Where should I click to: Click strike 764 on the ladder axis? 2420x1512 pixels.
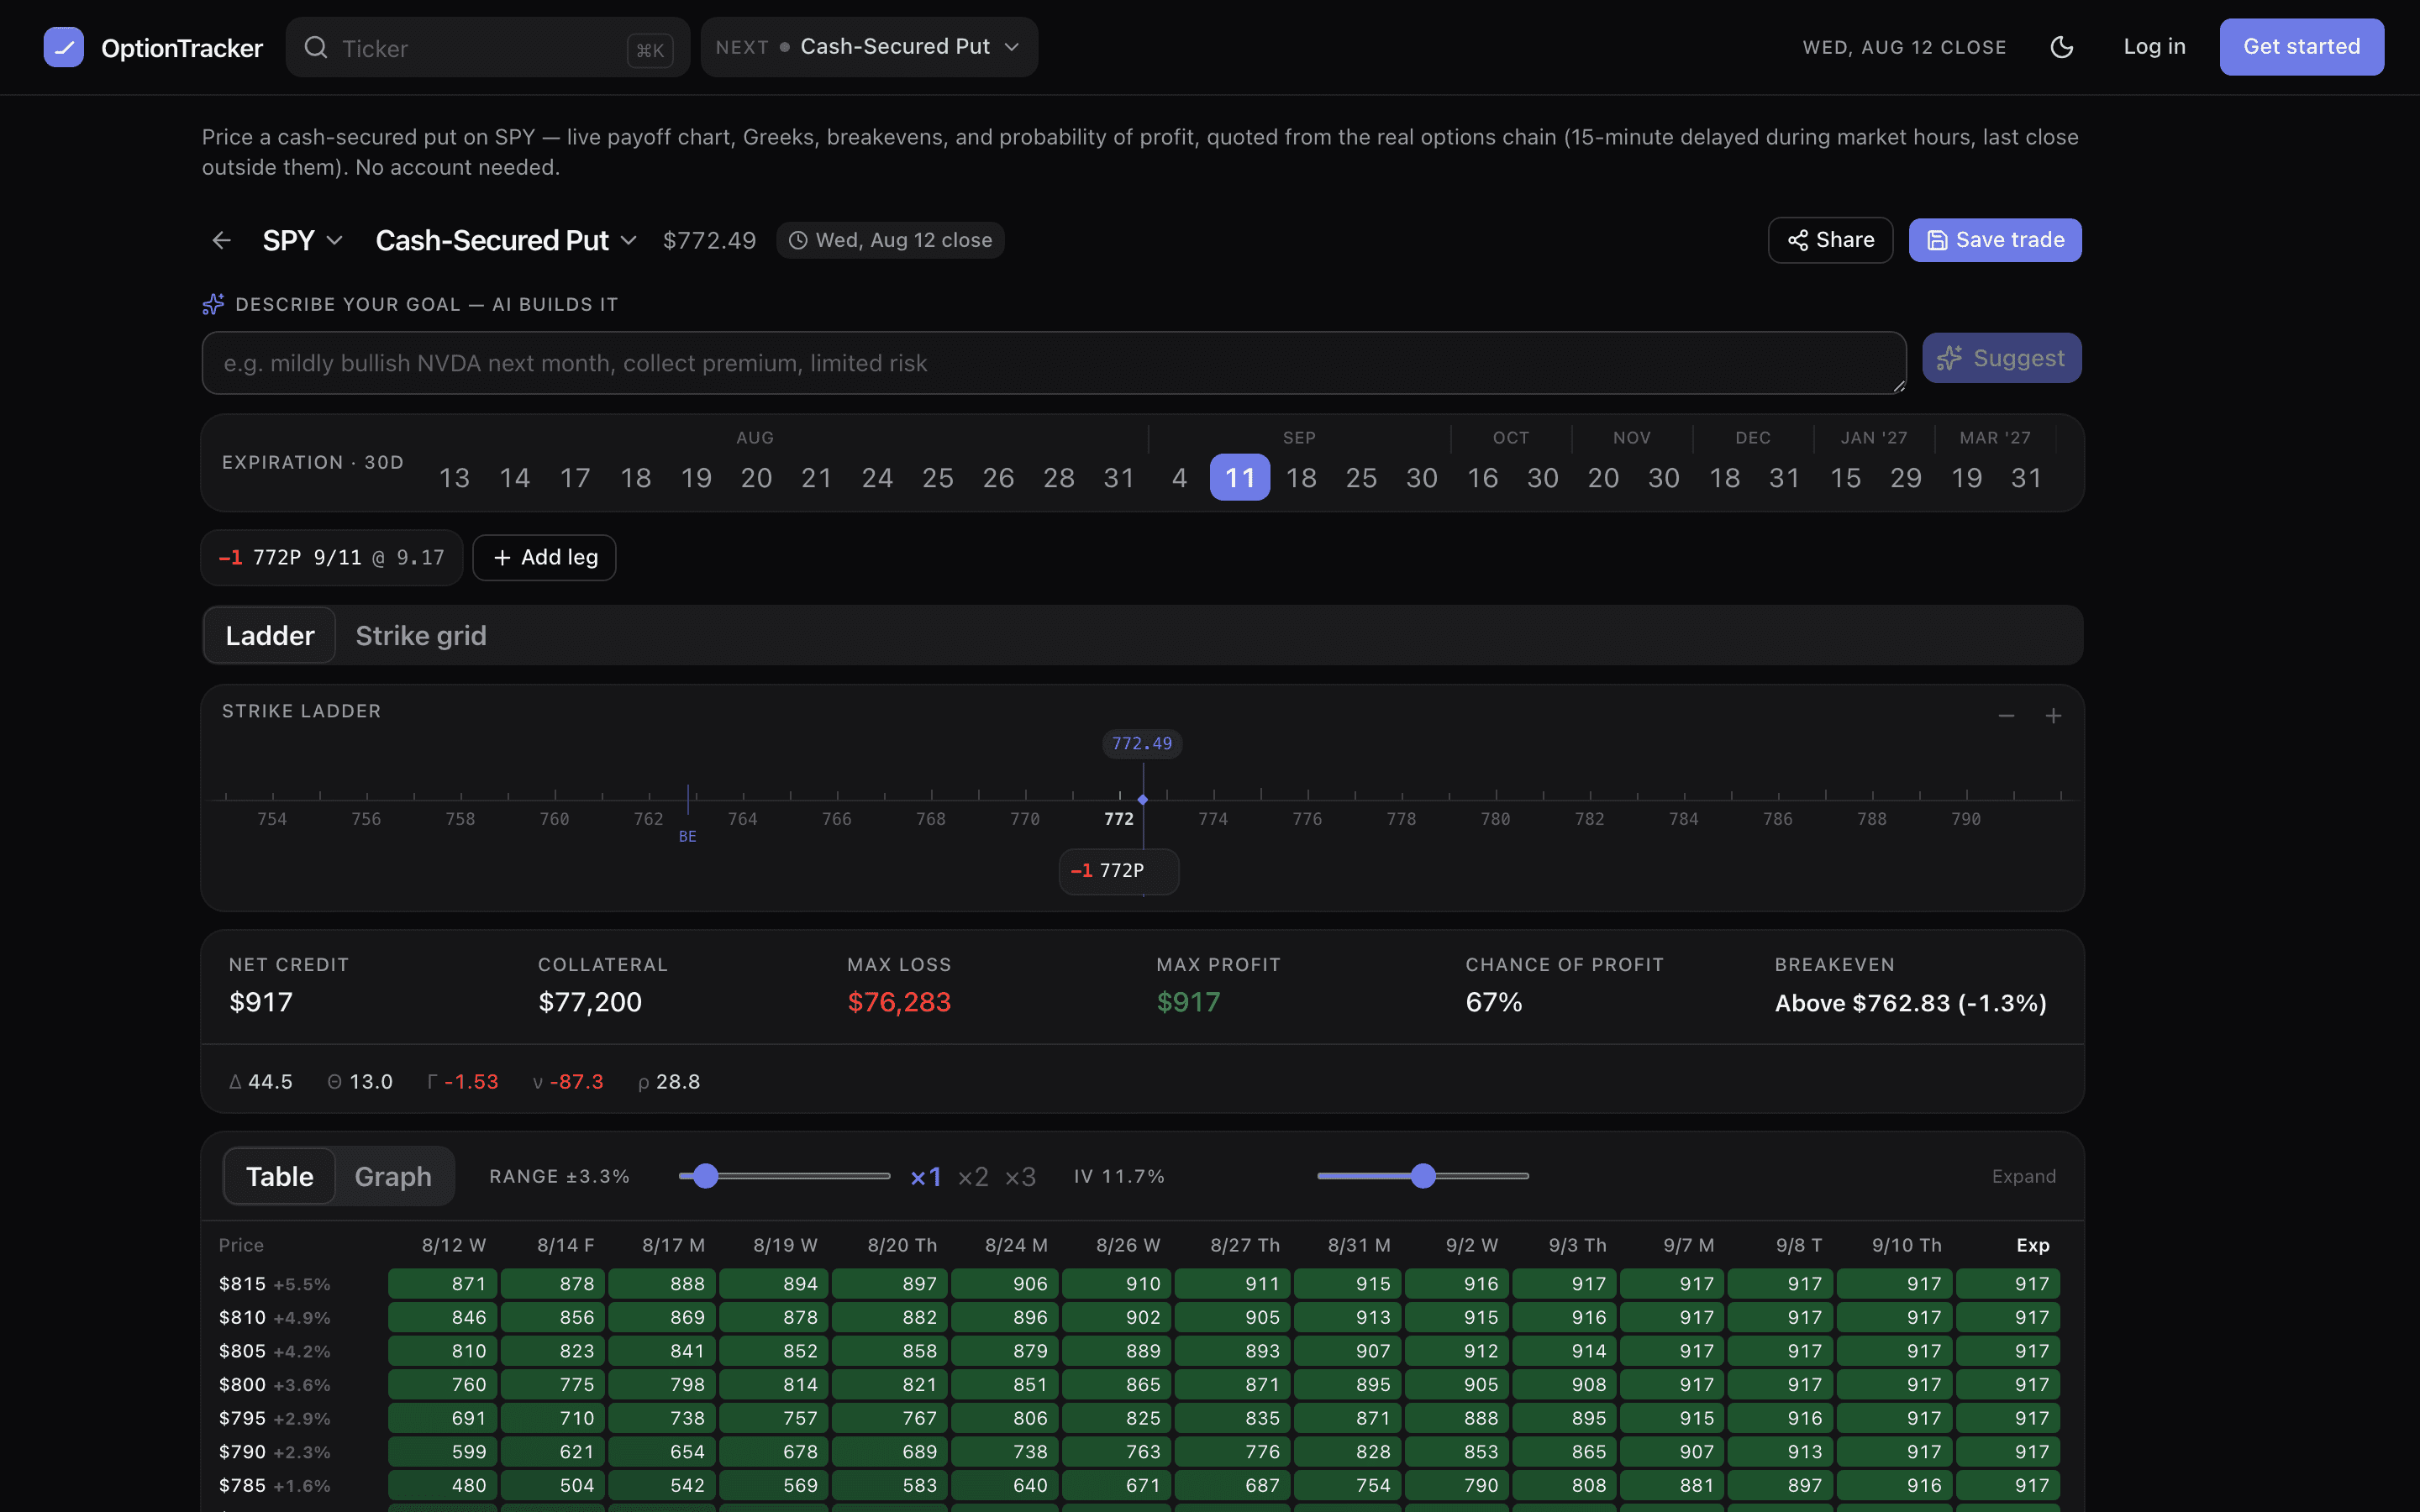point(742,819)
